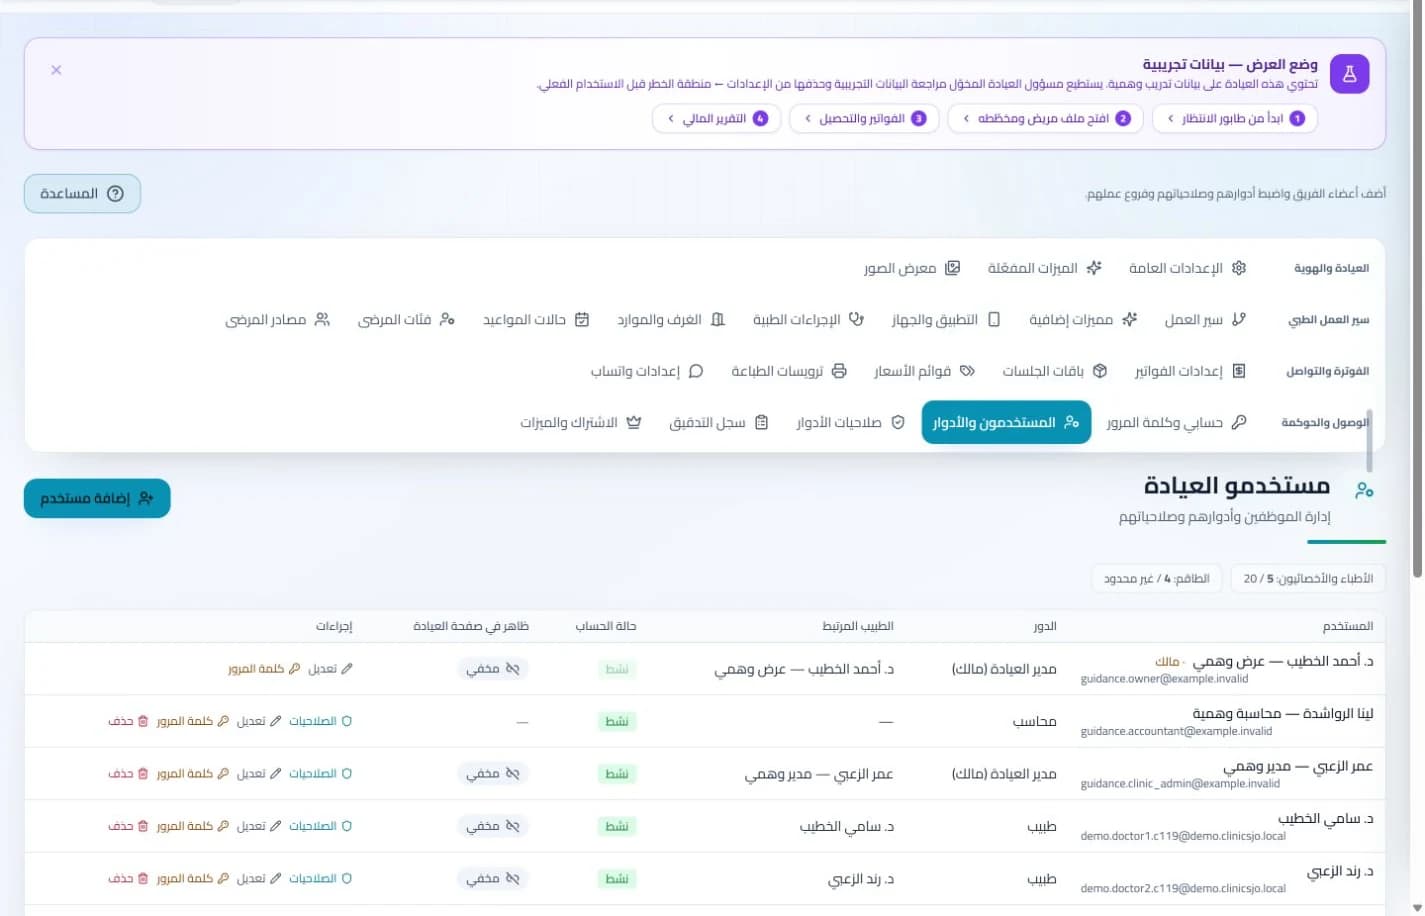Click 'حذف' for عمر الزعبي row
The width and height of the screenshot is (1425, 916).
point(128,774)
